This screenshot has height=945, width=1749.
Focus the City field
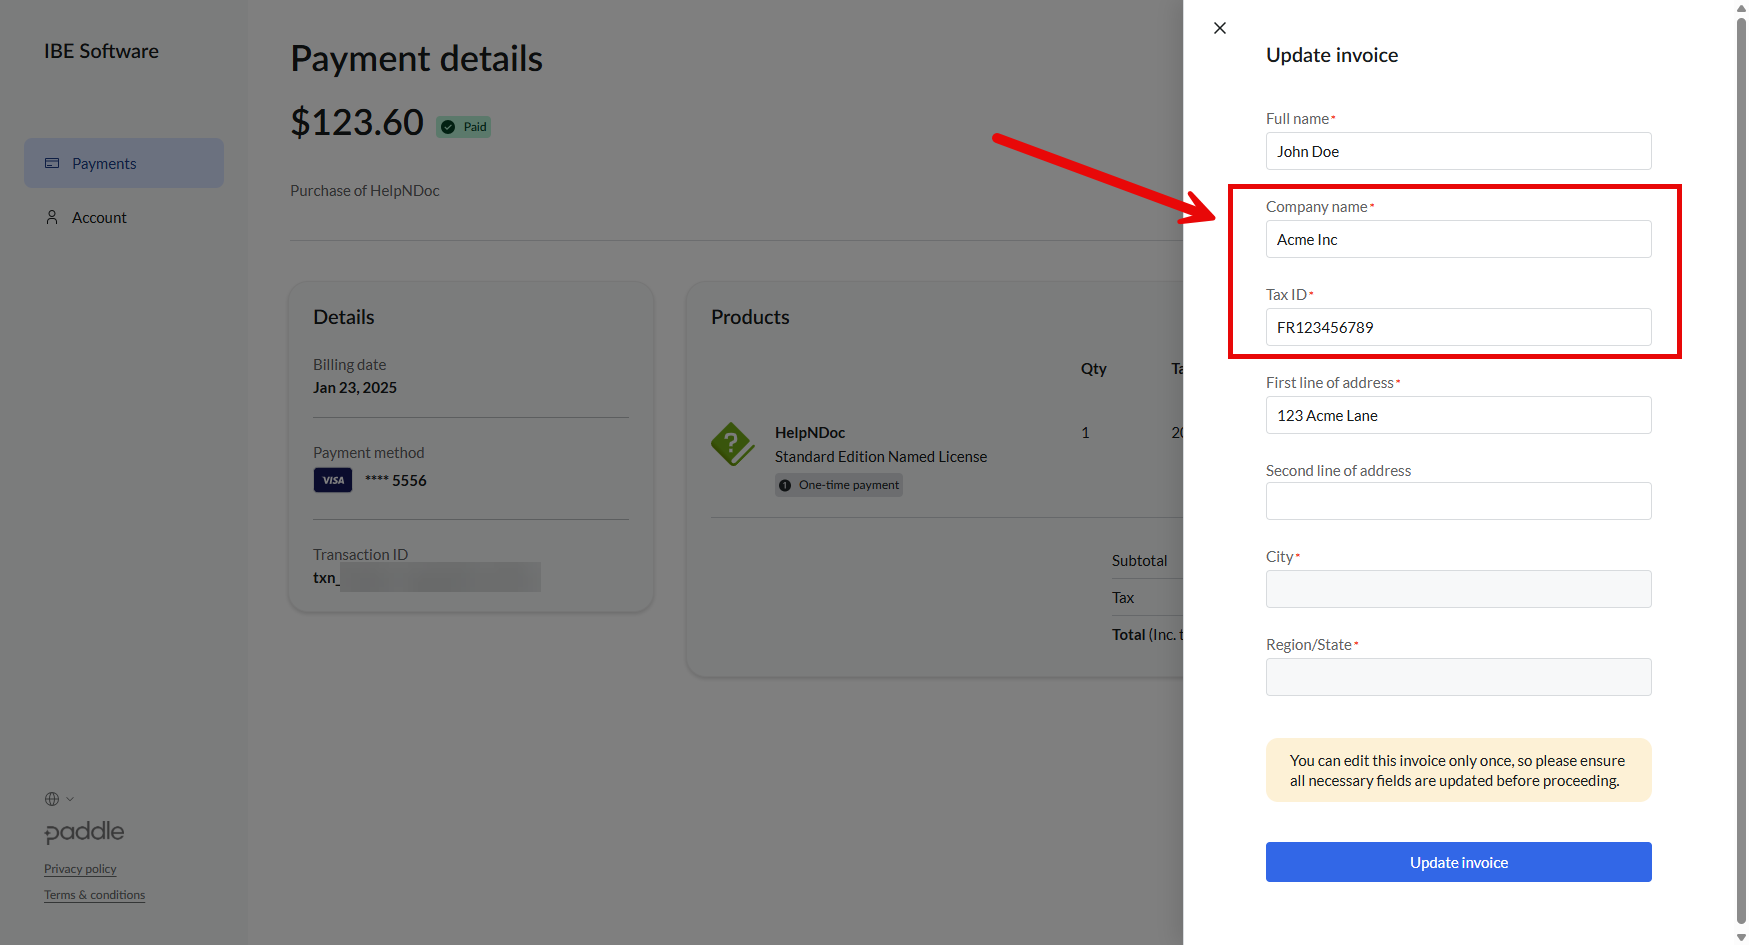(1458, 589)
